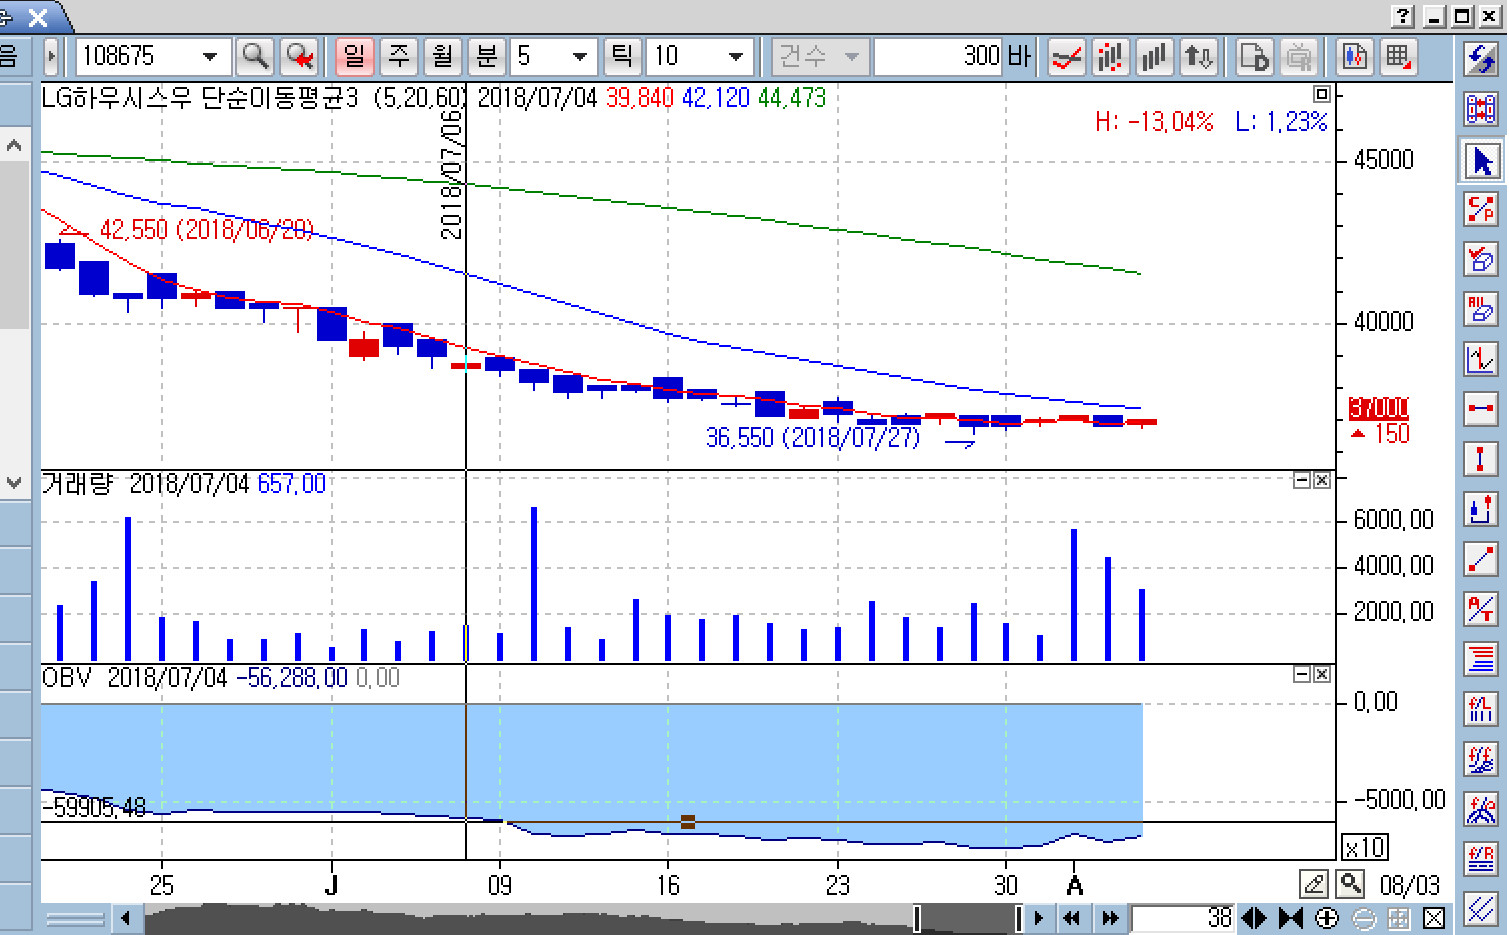
Task: Click the stock search magnifier icon
Action: pos(255,57)
